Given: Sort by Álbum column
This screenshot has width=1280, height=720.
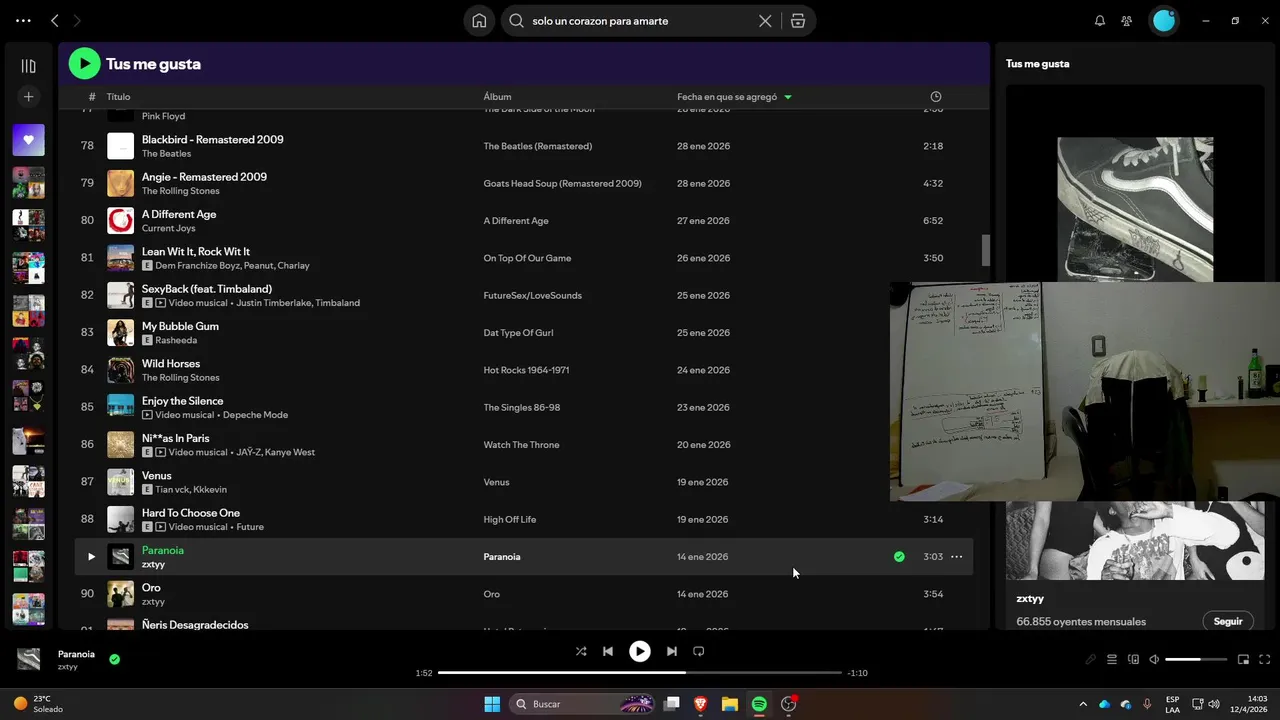Looking at the screenshot, I should pos(497,97).
